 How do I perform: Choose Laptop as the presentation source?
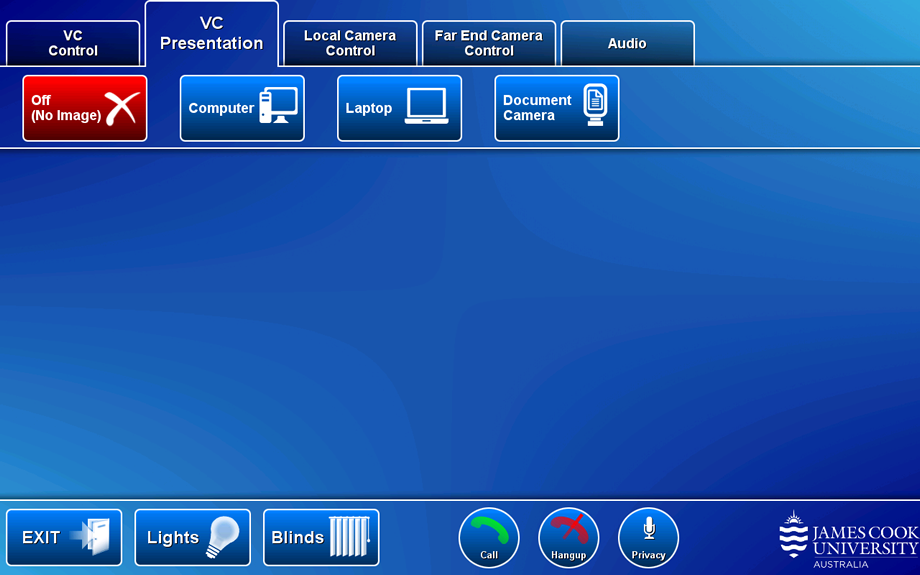point(400,108)
